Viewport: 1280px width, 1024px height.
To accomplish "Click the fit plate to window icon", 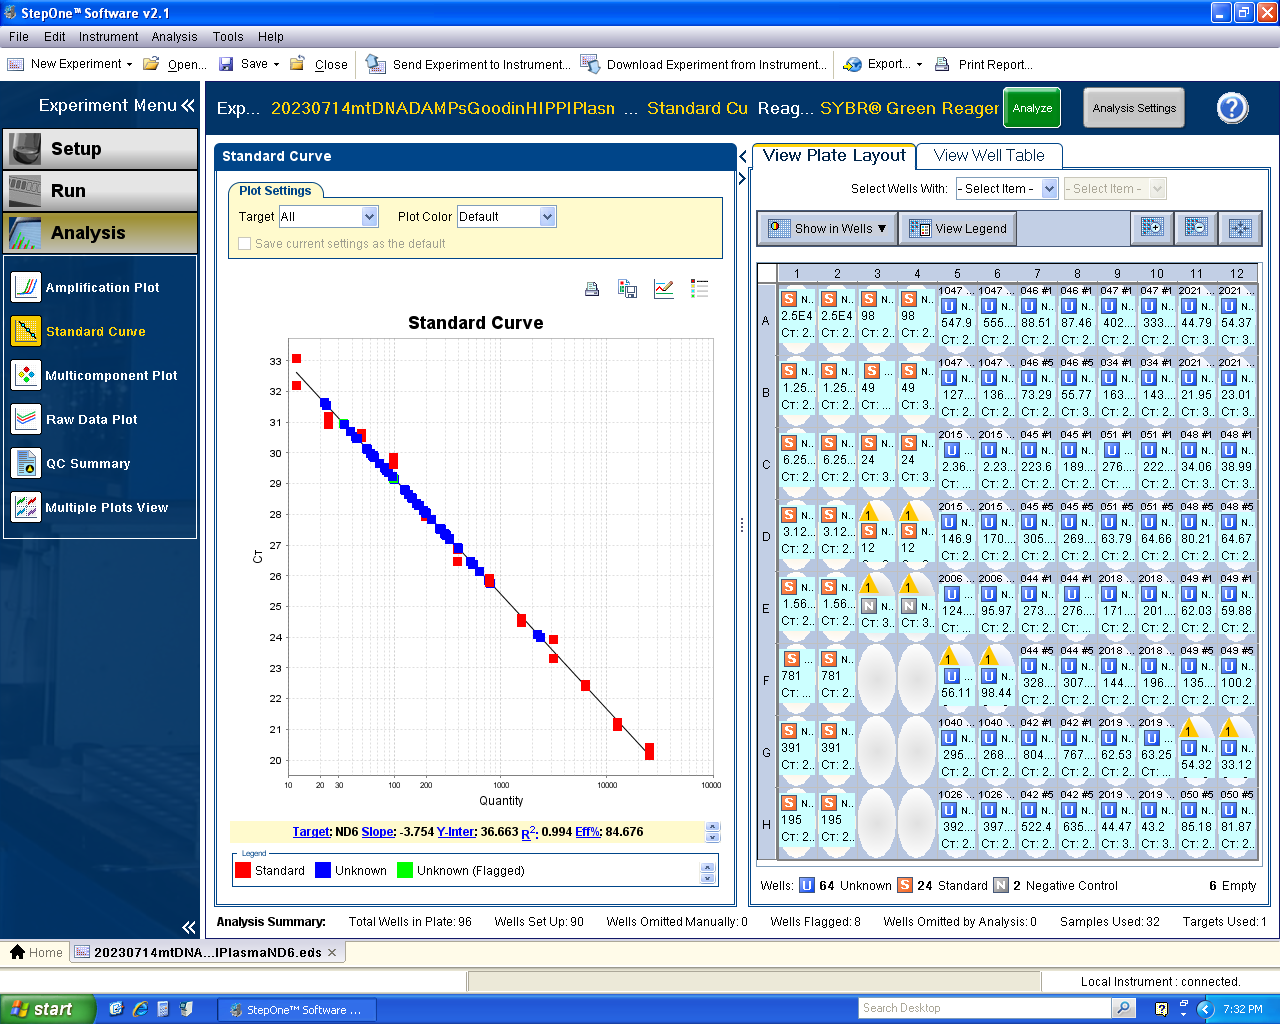I will 1240,228.
